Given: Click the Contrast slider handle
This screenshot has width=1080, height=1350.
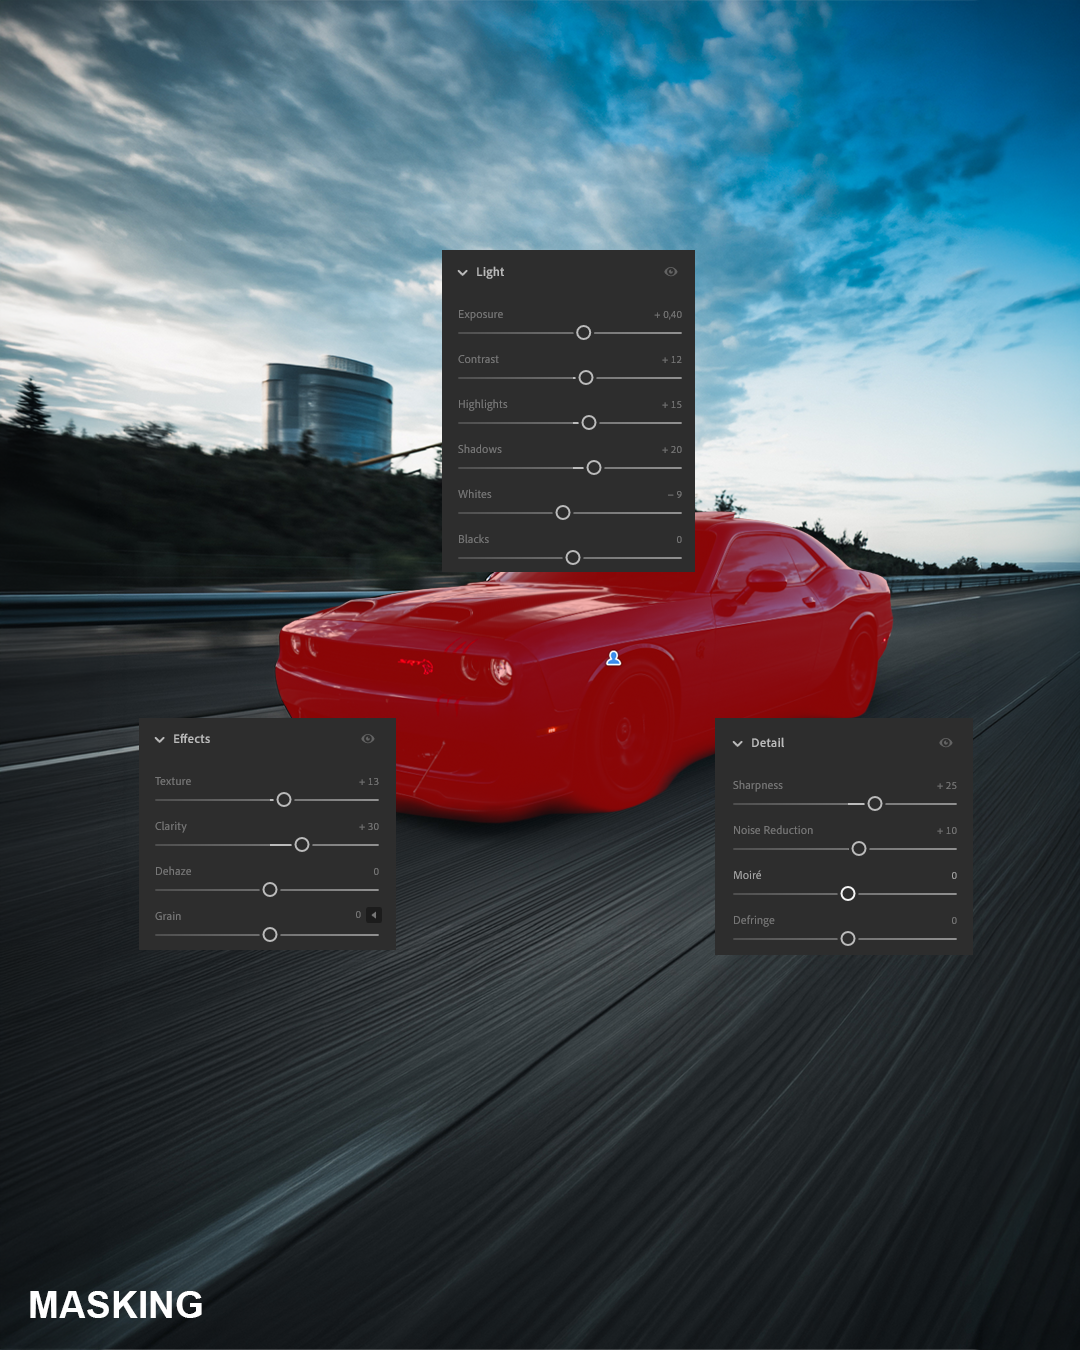Looking at the screenshot, I should tap(586, 378).
